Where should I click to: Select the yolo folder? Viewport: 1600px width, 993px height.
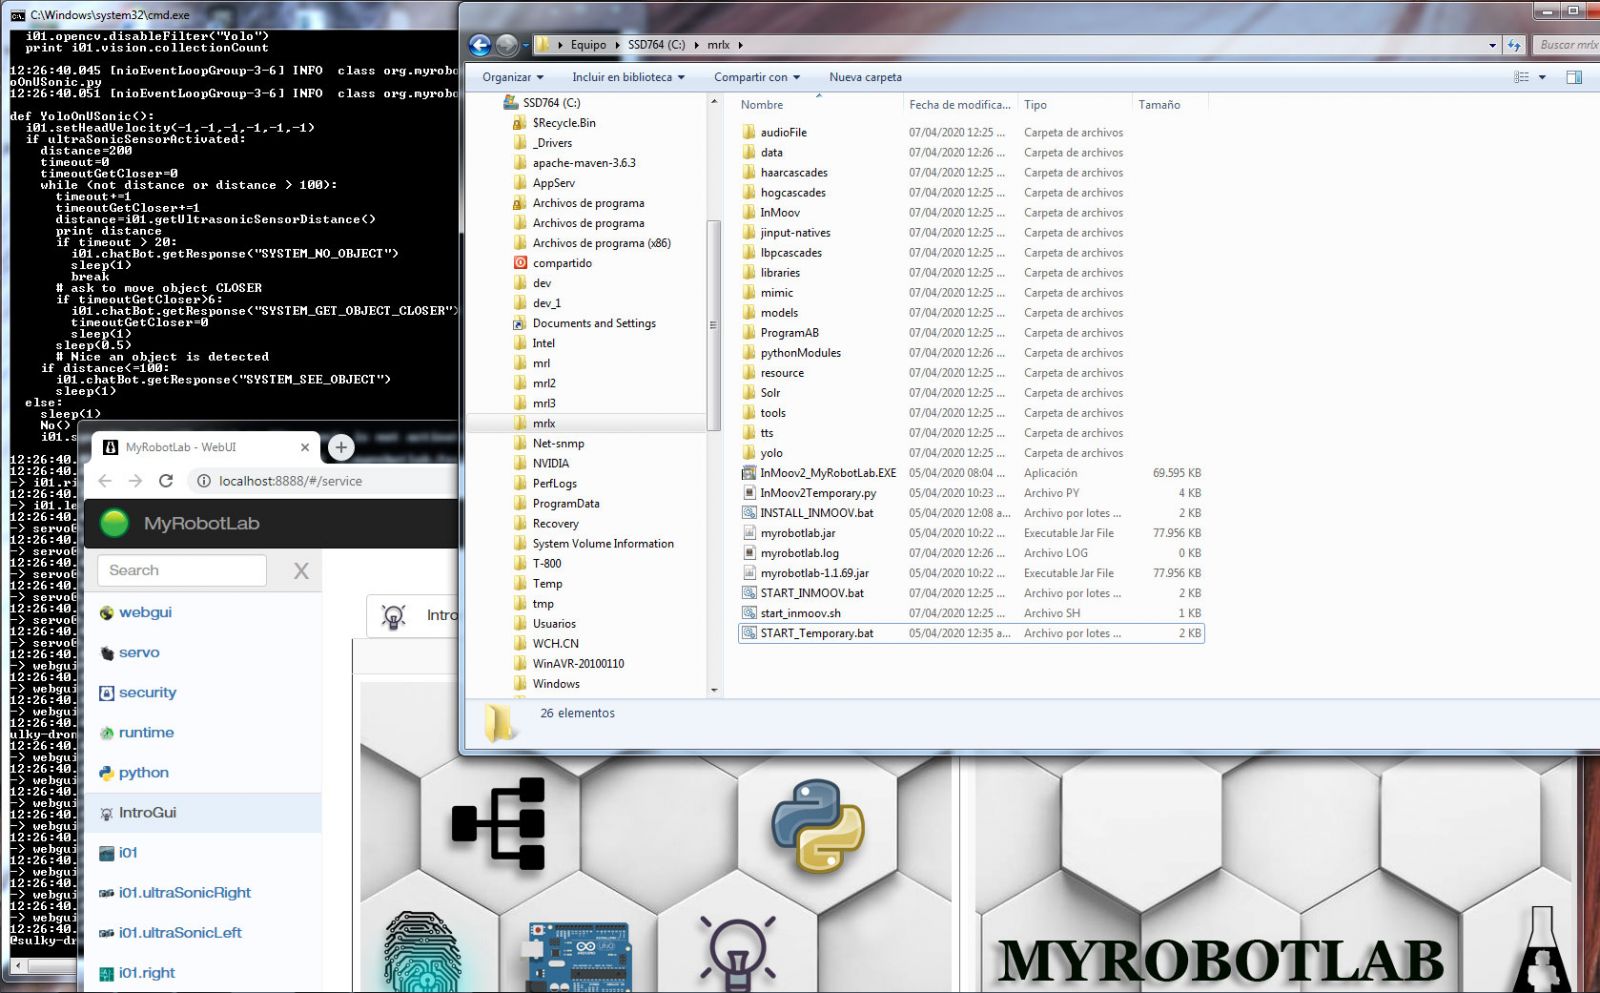[x=771, y=453]
